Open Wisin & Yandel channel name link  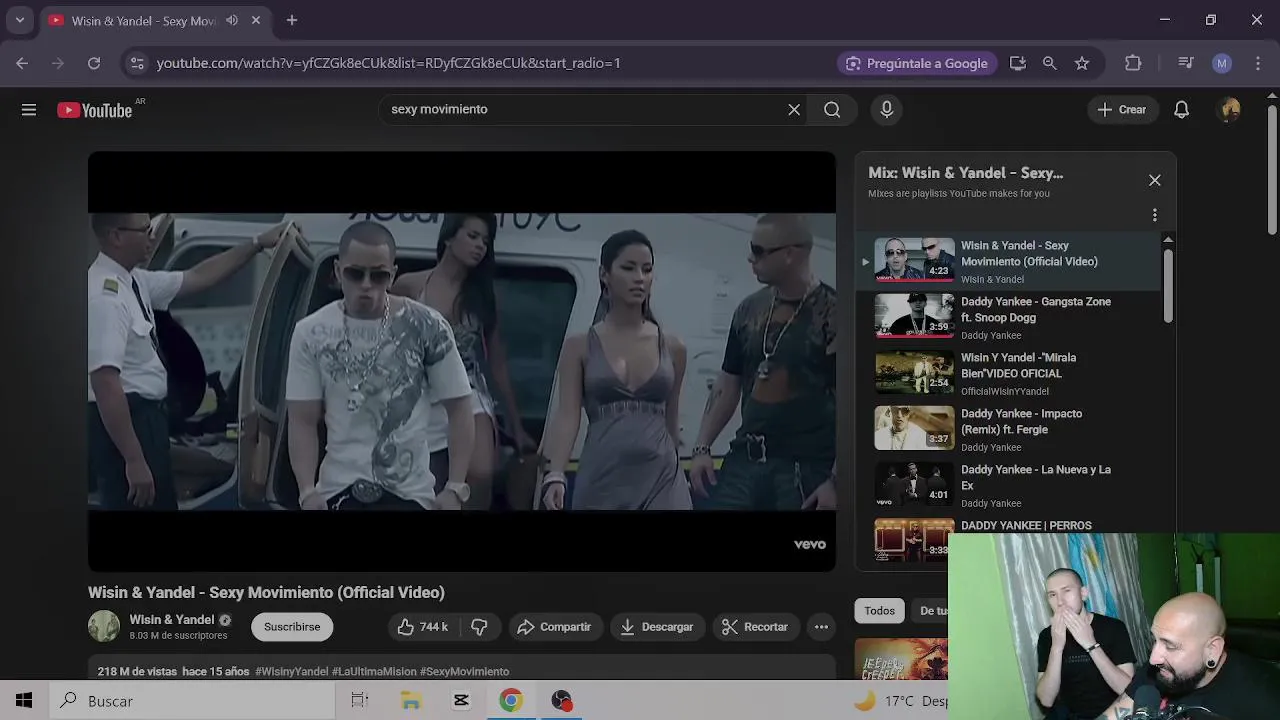pos(172,620)
